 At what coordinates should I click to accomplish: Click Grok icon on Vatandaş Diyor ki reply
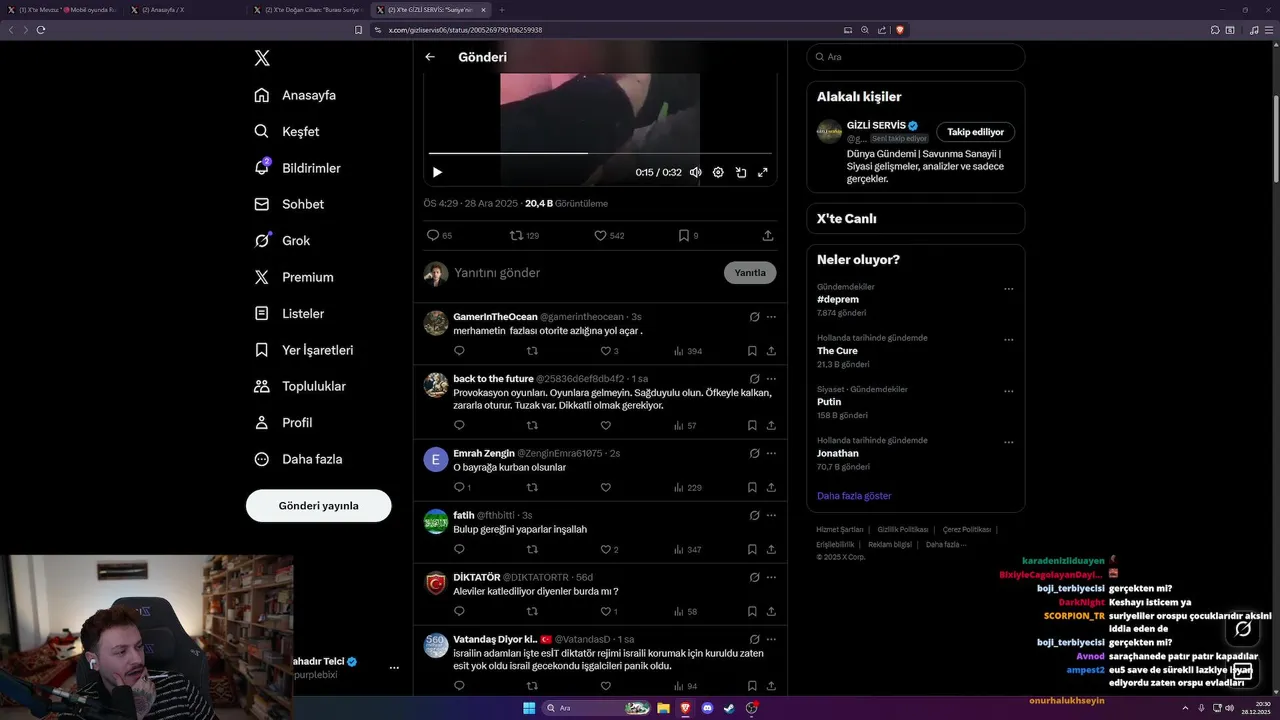[755, 639]
